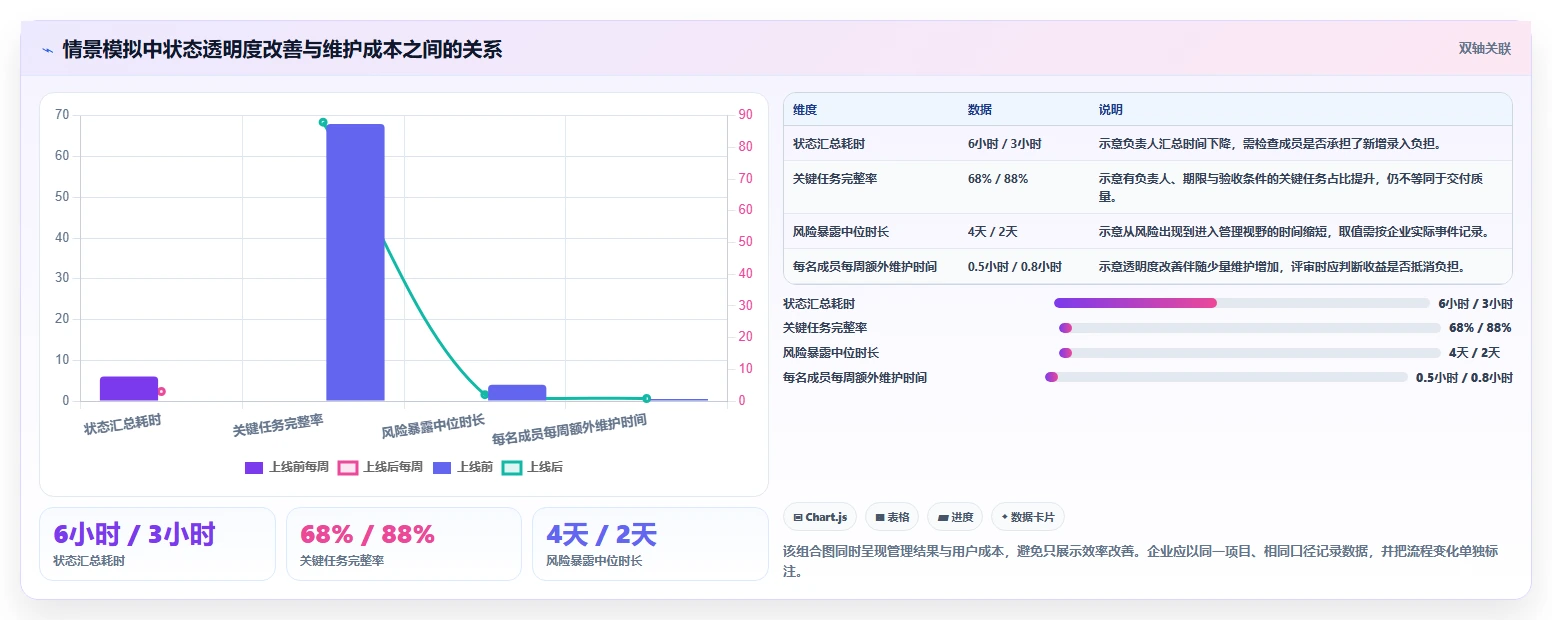The width and height of the screenshot is (1552, 620).
Task: Click the 表格 tag icon
Action: [x=880, y=518]
